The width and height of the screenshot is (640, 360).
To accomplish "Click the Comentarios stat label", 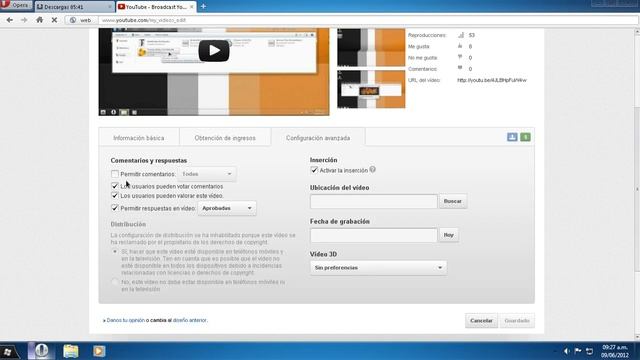I will [x=422, y=69].
